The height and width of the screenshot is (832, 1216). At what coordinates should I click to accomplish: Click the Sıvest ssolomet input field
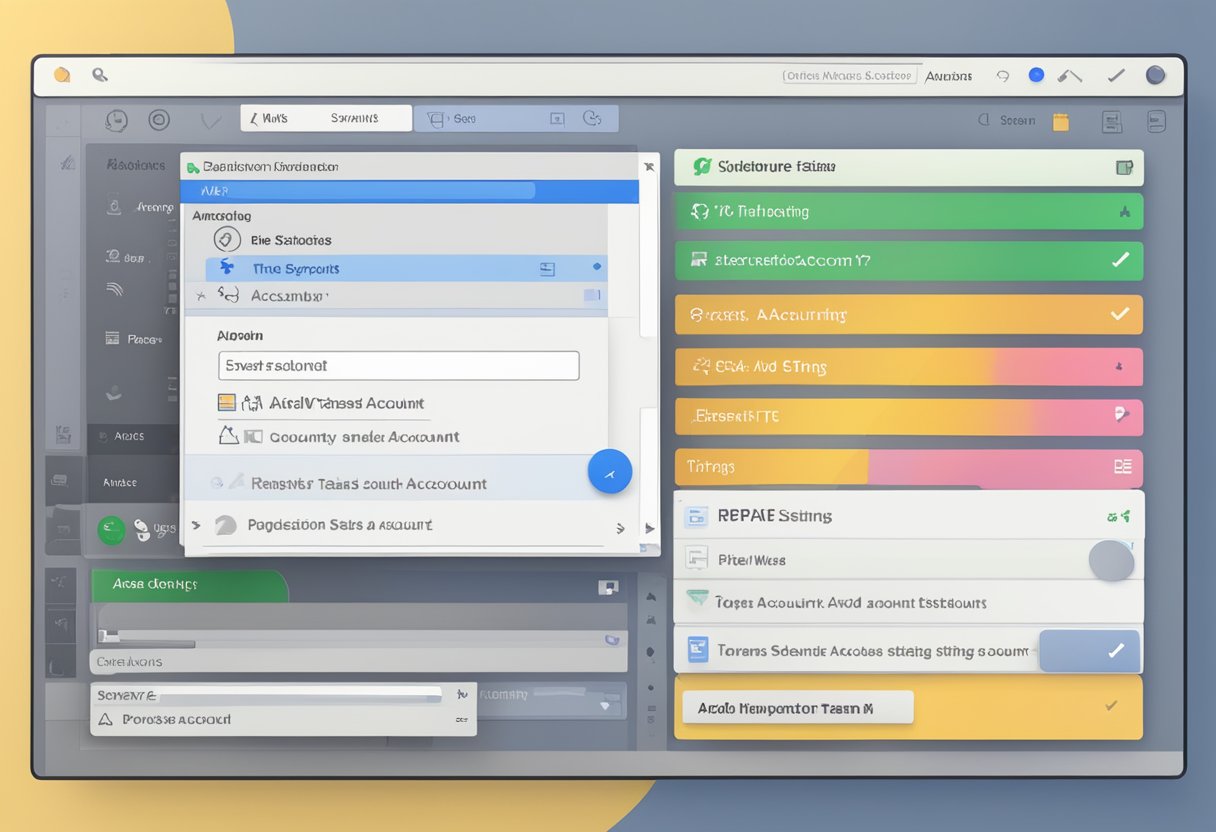tap(398, 366)
